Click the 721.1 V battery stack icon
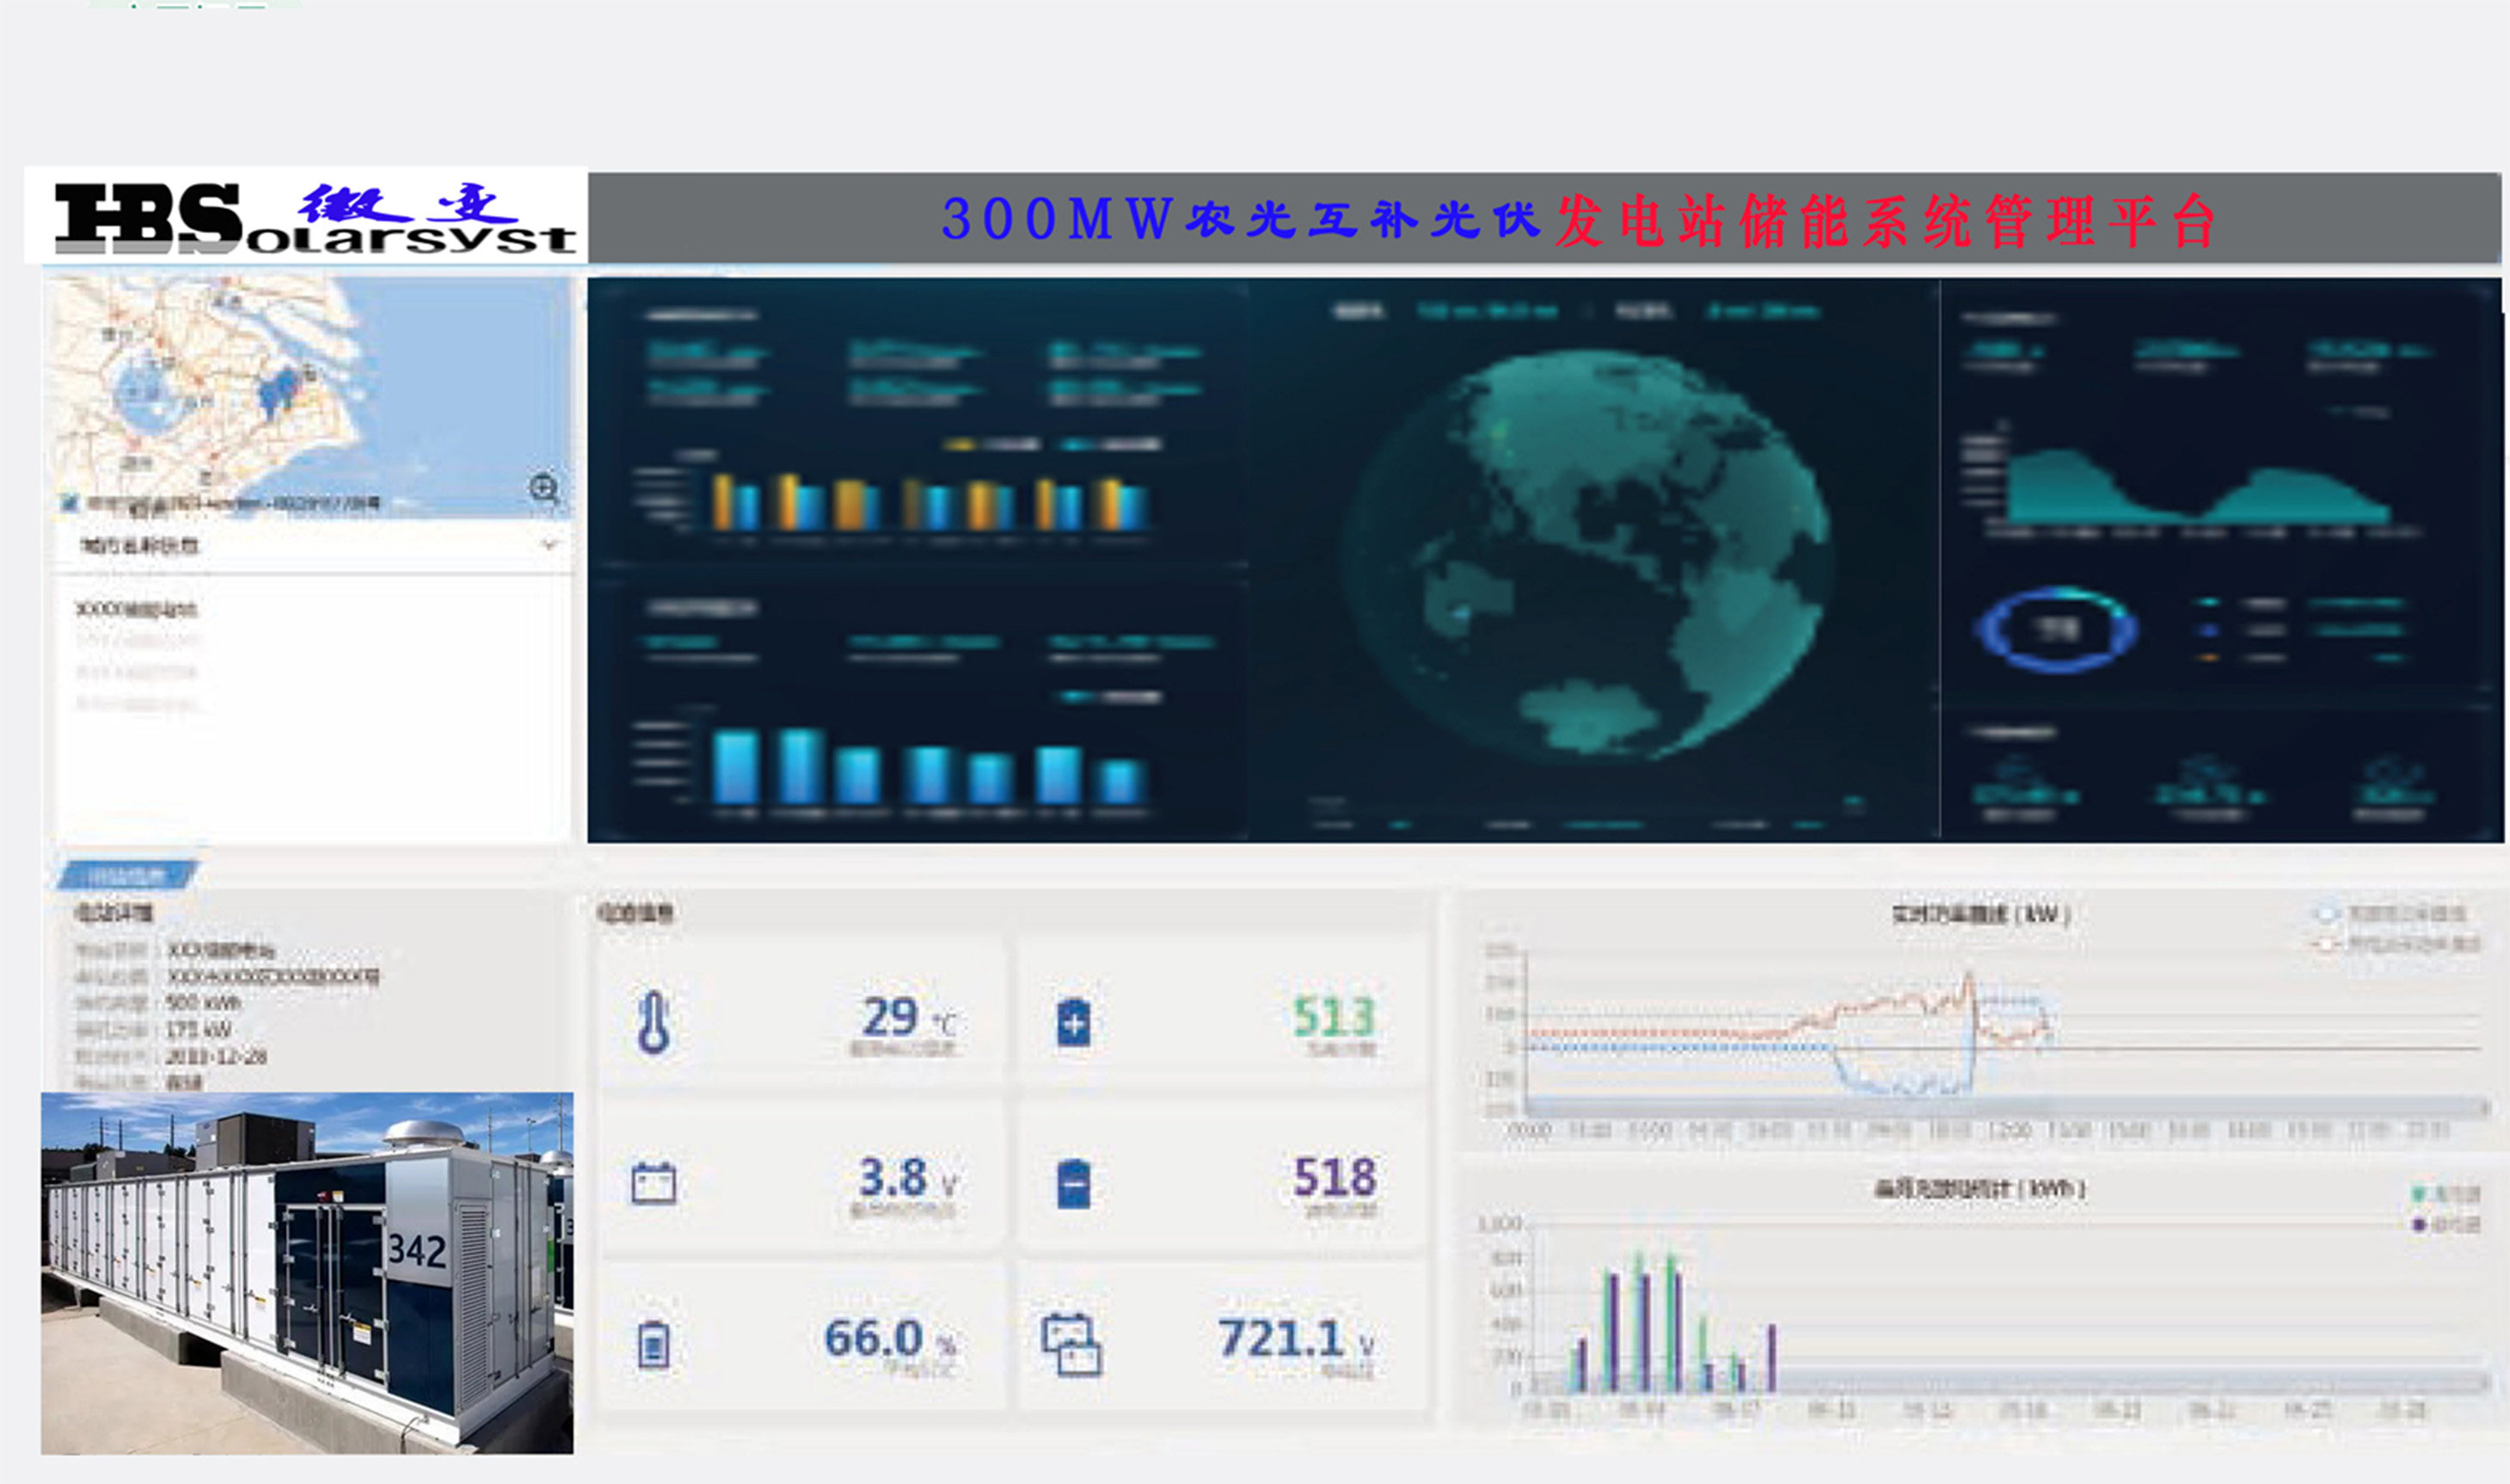The width and height of the screenshot is (2510, 1484). (1071, 1345)
